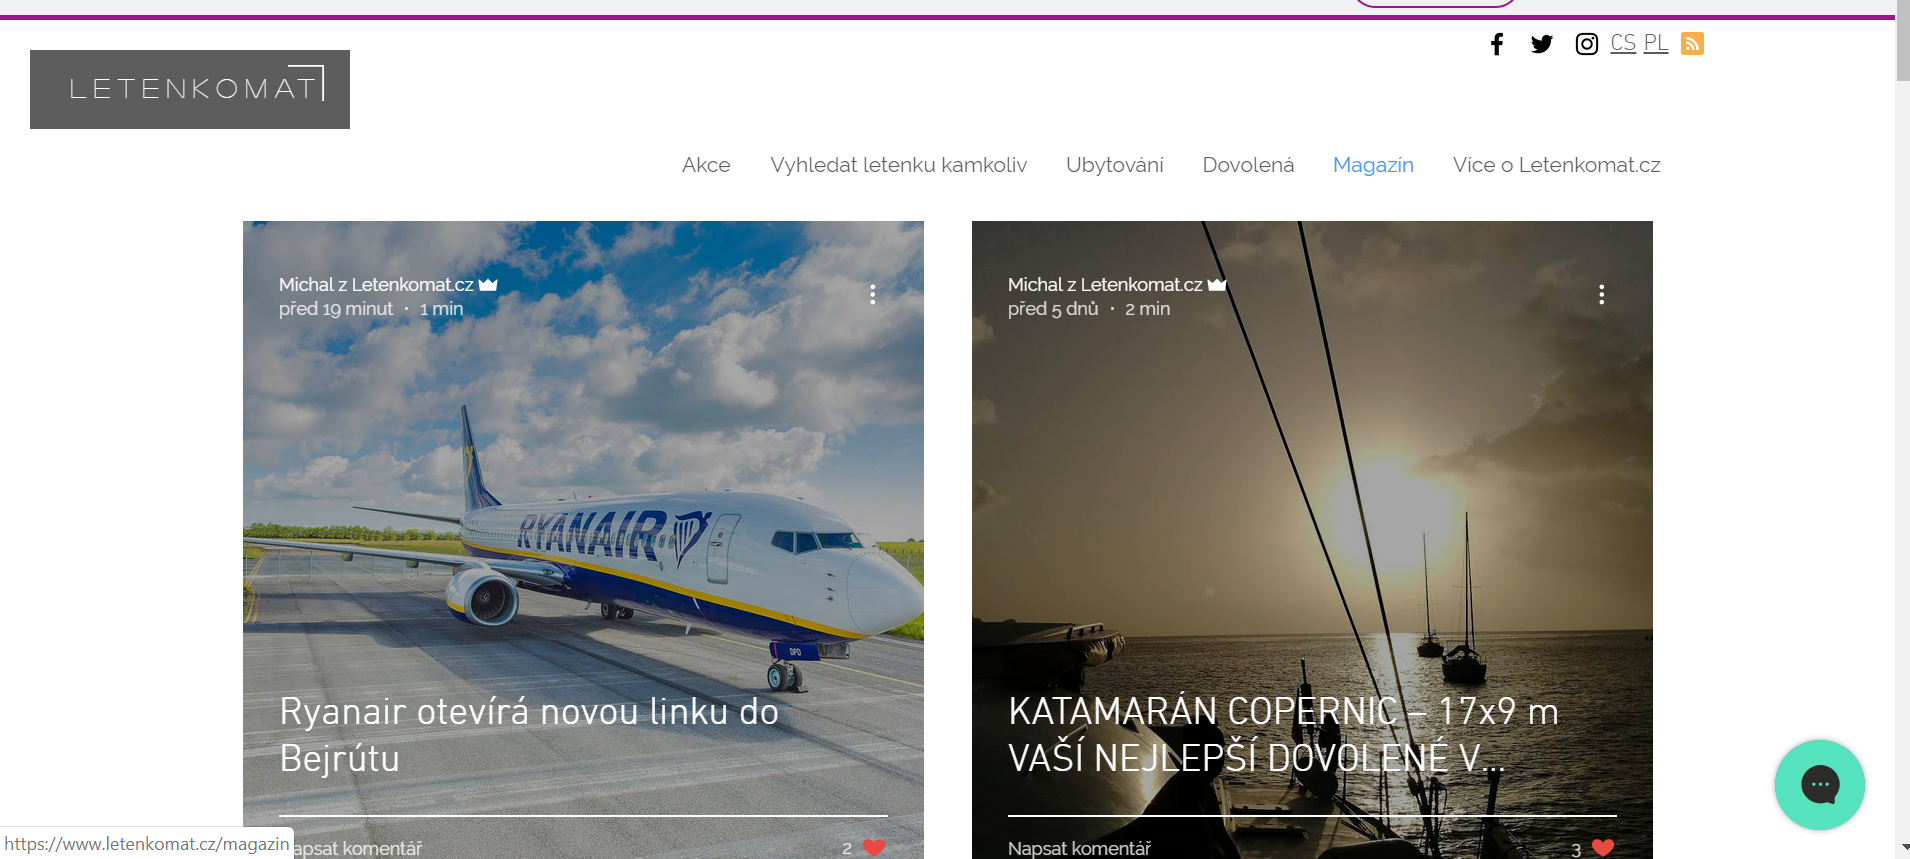Open author Michal on Ryanair post
Image resolution: width=1910 pixels, height=859 pixels.
tap(376, 285)
